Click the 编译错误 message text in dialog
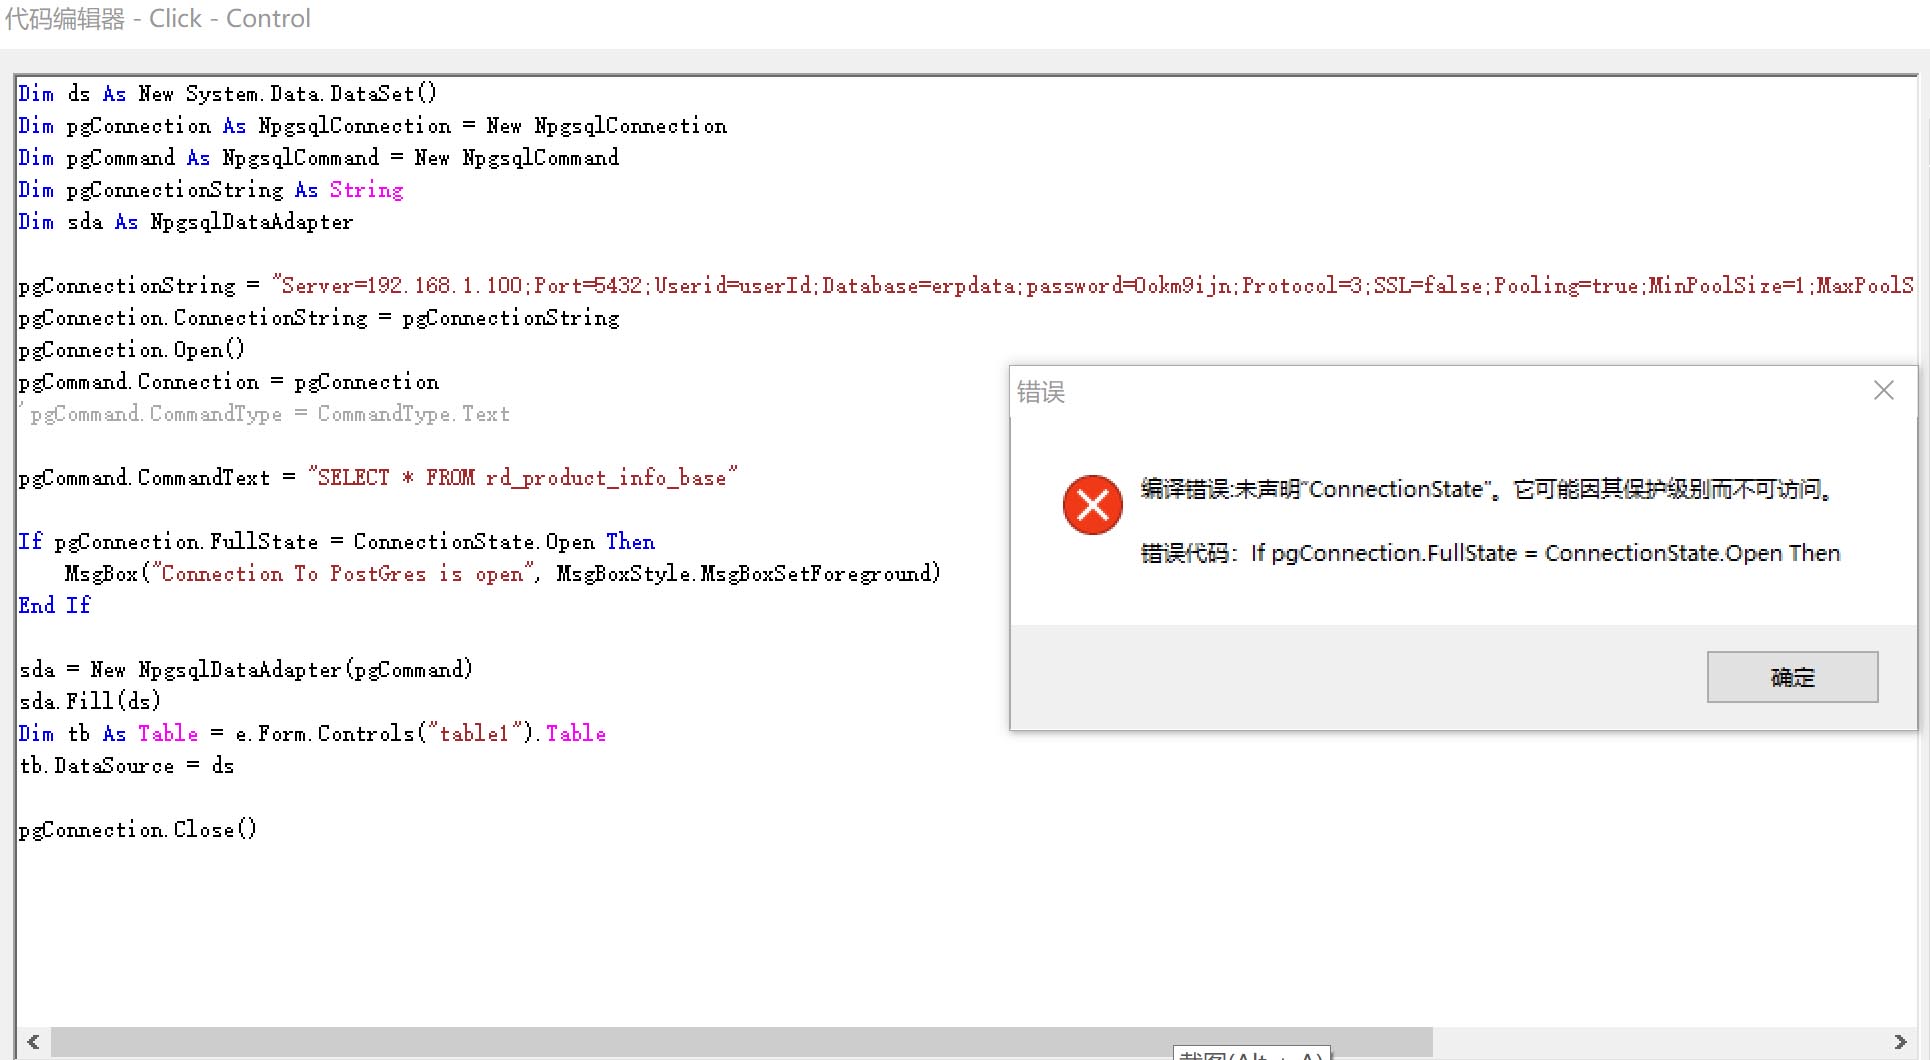1930x1060 pixels. click(1488, 489)
